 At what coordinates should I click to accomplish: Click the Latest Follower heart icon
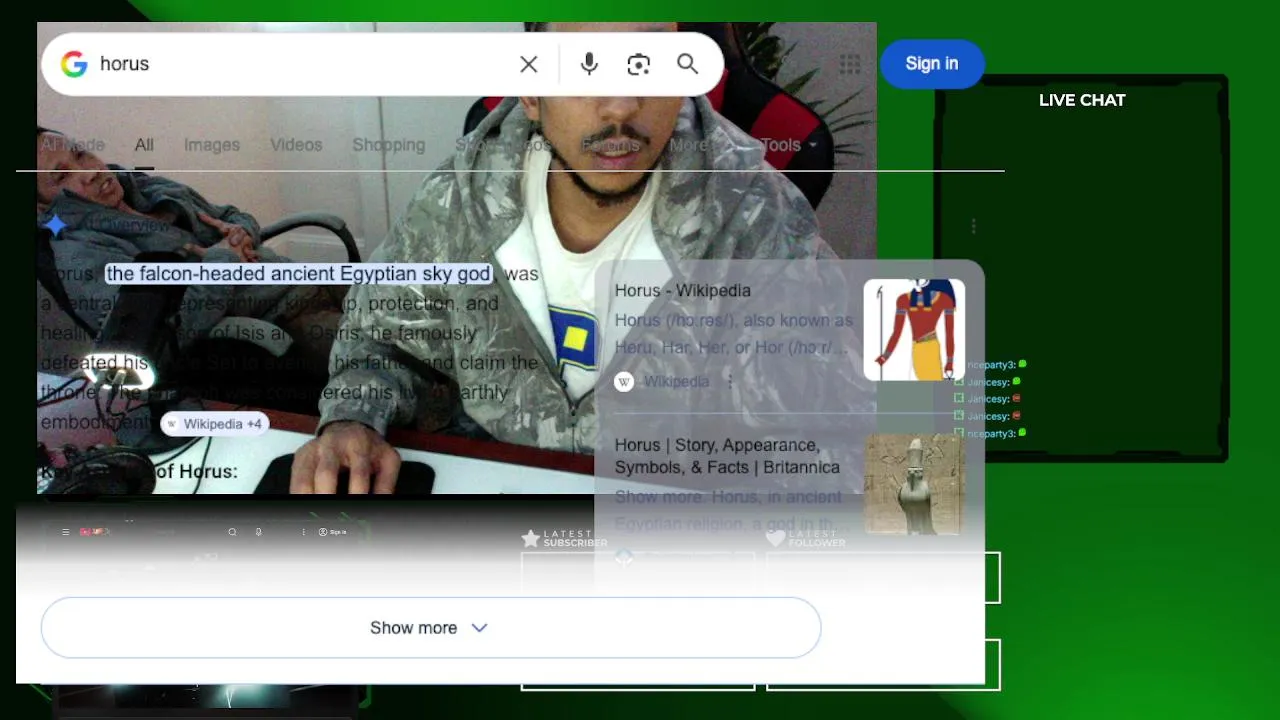pyautogui.click(x=775, y=539)
